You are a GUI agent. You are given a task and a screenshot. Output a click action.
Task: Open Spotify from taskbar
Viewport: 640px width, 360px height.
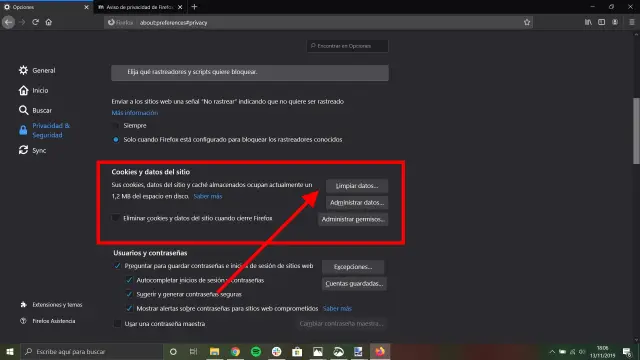click(x=256, y=351)
